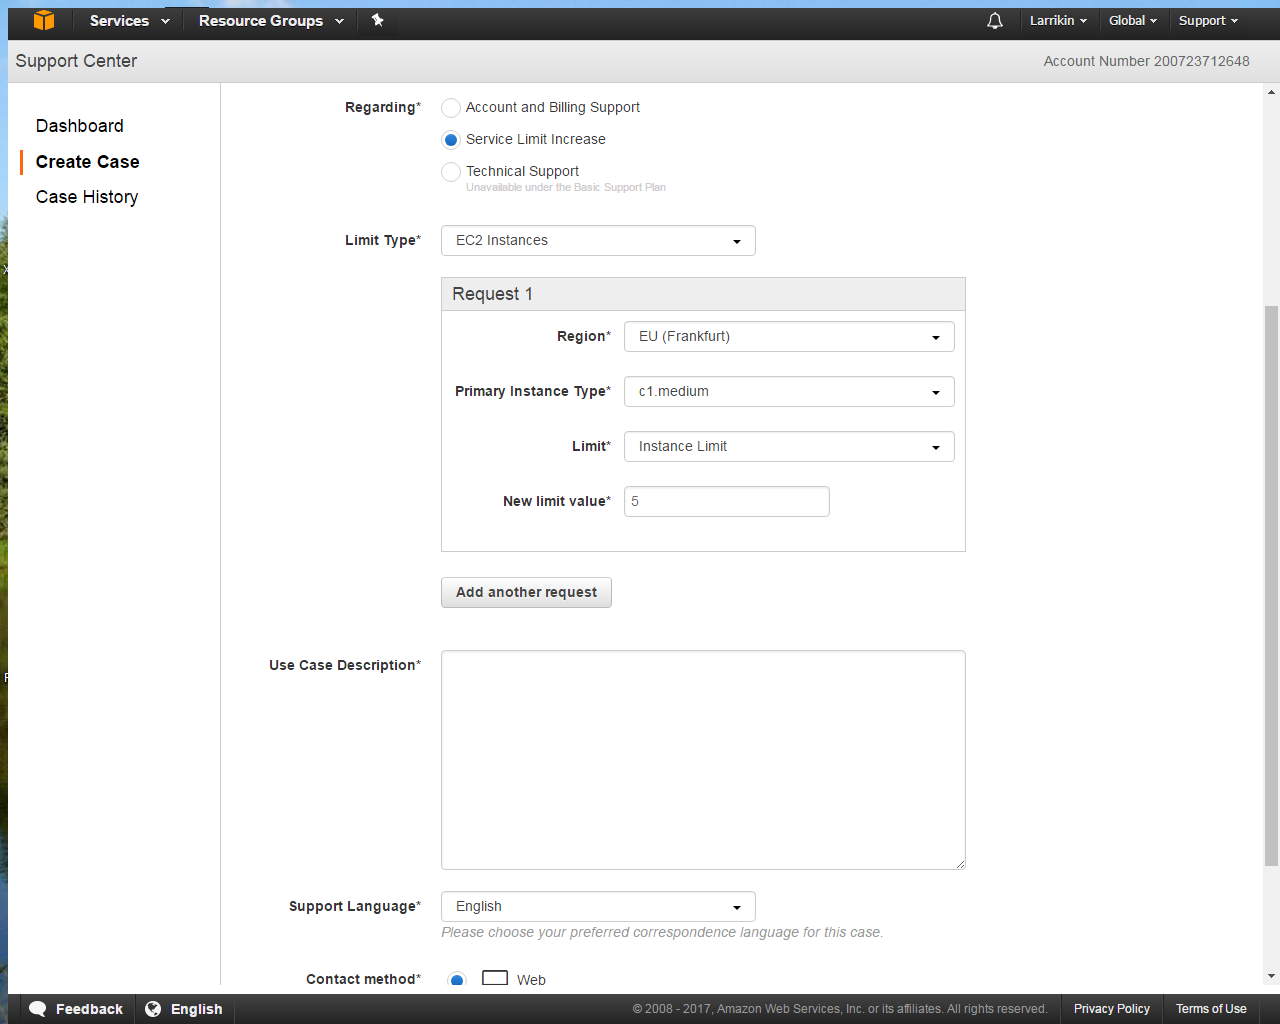
Task: Click the scrollbar down arrow
Action: point(1272,976)
